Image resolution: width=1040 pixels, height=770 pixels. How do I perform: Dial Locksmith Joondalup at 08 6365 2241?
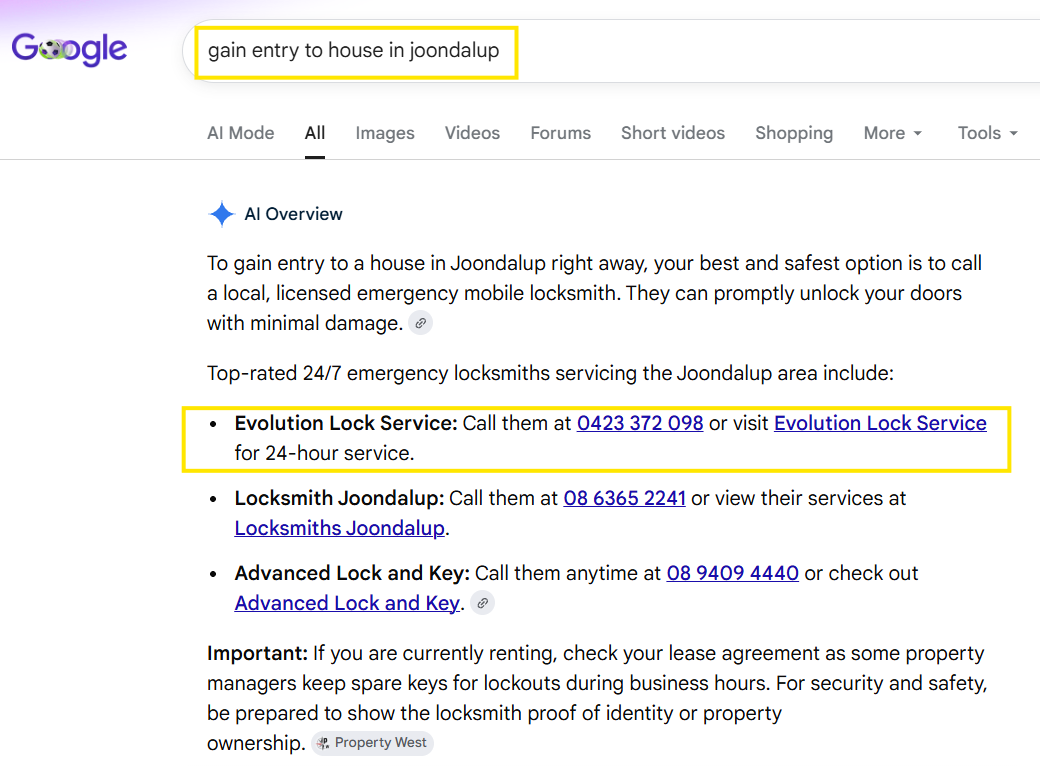pos(624,498)
